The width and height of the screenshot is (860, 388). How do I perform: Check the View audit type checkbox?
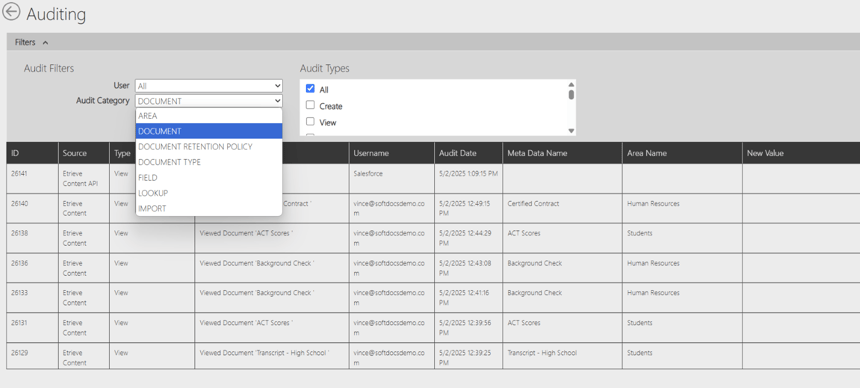point(310,122)
